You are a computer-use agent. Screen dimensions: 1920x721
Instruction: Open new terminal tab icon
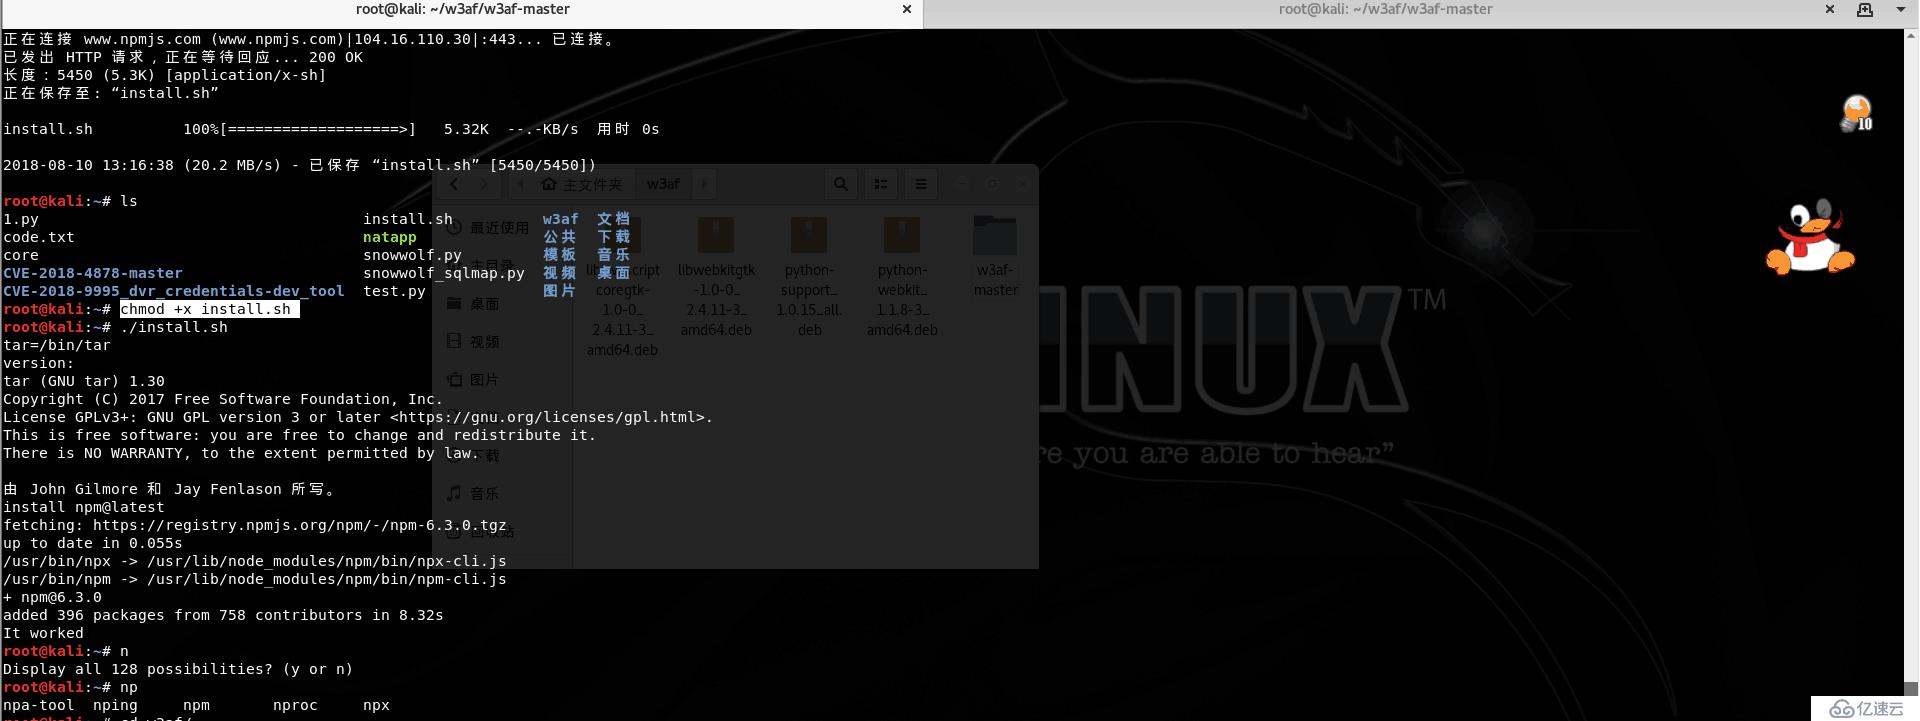1865,10
